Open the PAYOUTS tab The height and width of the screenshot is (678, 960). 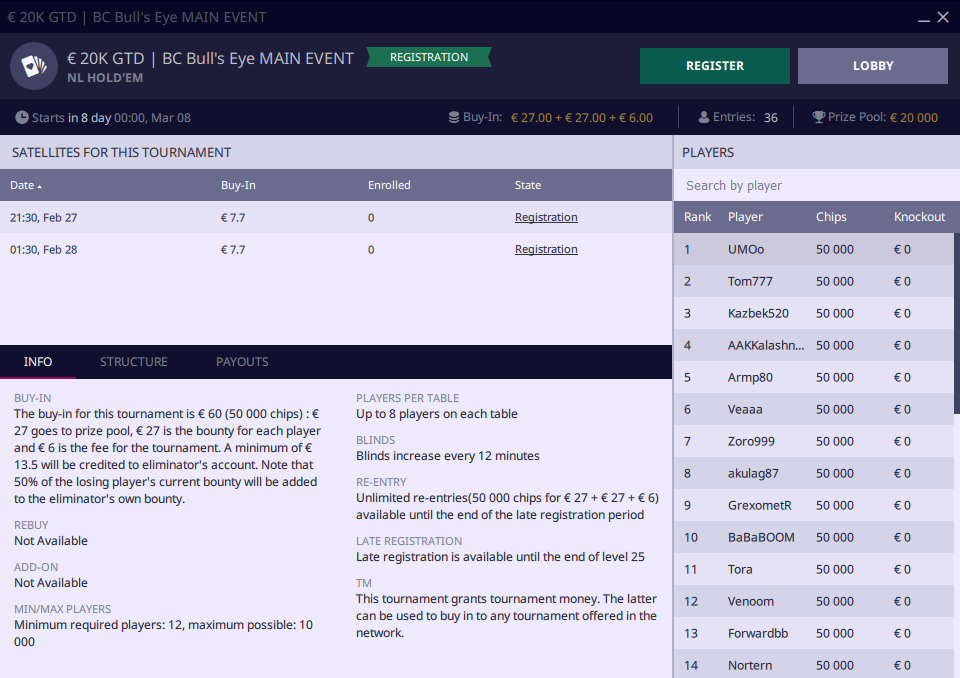242,362
